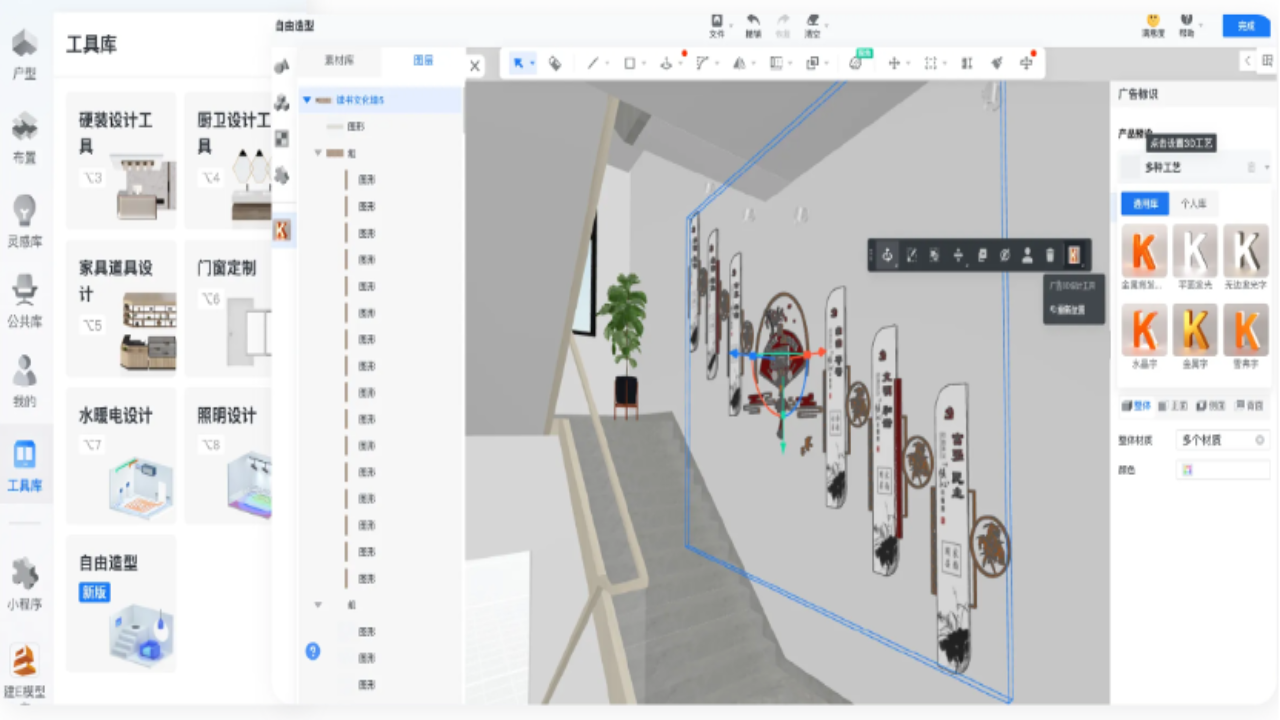Click the blue help question mark icon
This screenshot has width=1280, height=720.
pyautogui.click(x=313, y=651)
